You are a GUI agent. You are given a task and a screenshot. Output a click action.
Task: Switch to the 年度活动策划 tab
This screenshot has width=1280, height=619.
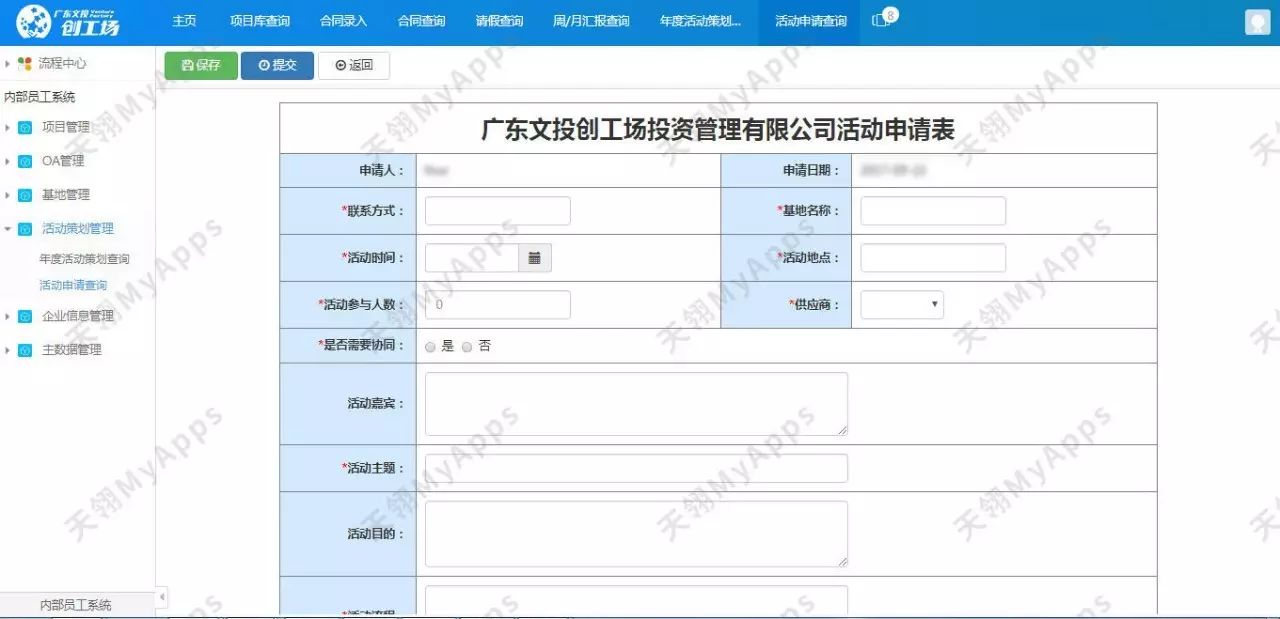[700, 21]
